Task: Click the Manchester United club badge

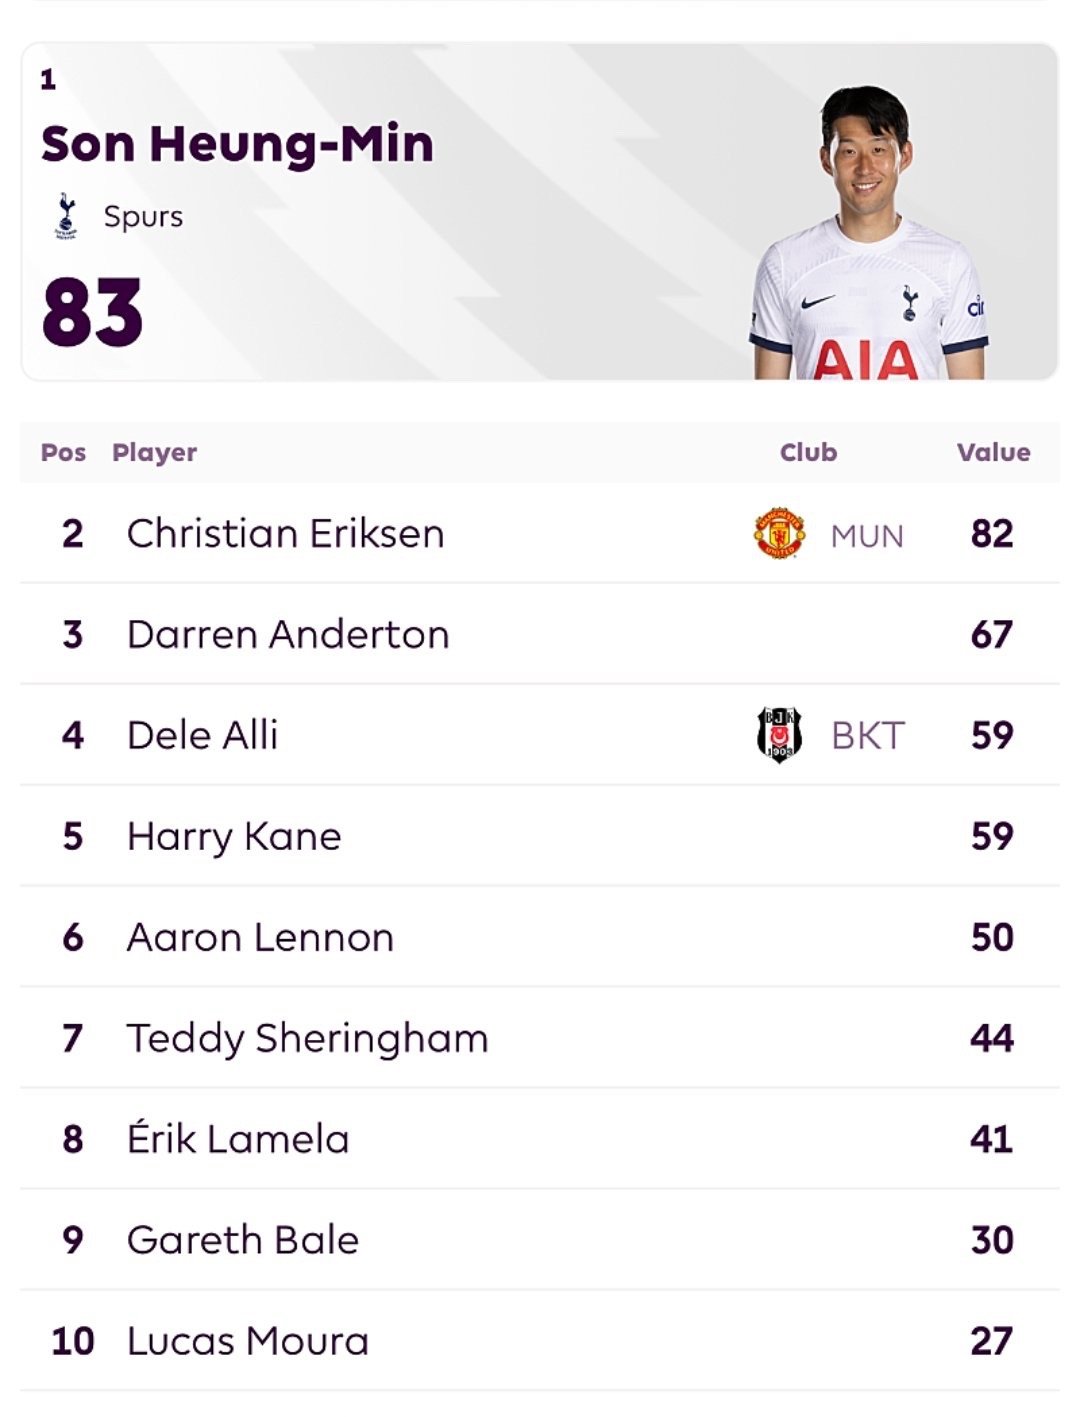Action: (x=779, y=533)
